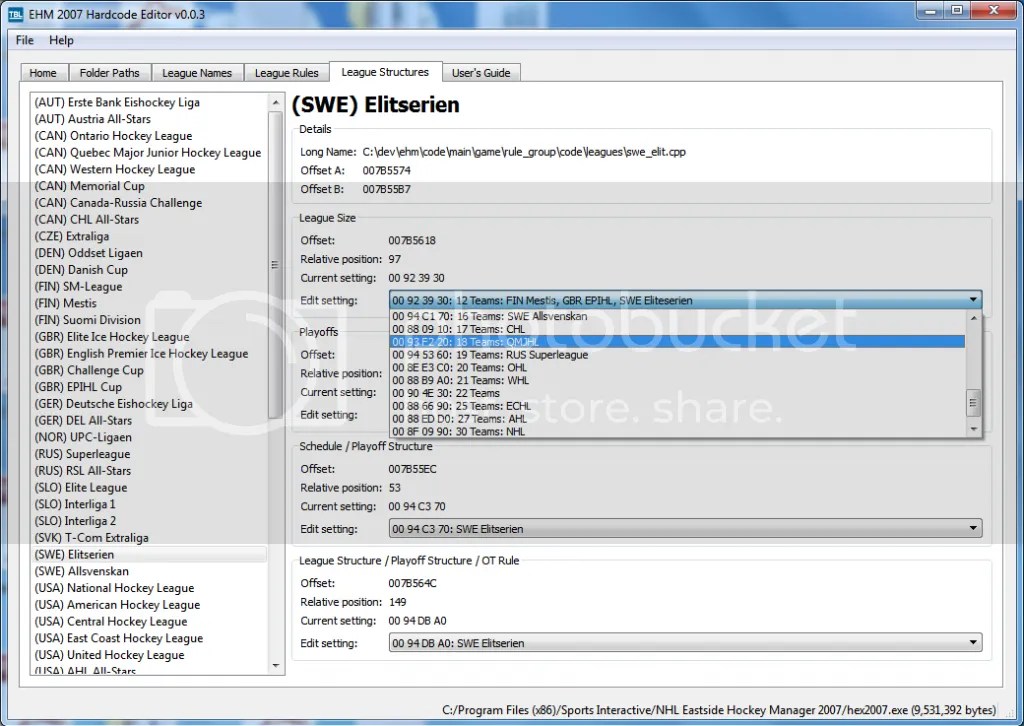Open the User's Guide tab

tap(481, 73)
